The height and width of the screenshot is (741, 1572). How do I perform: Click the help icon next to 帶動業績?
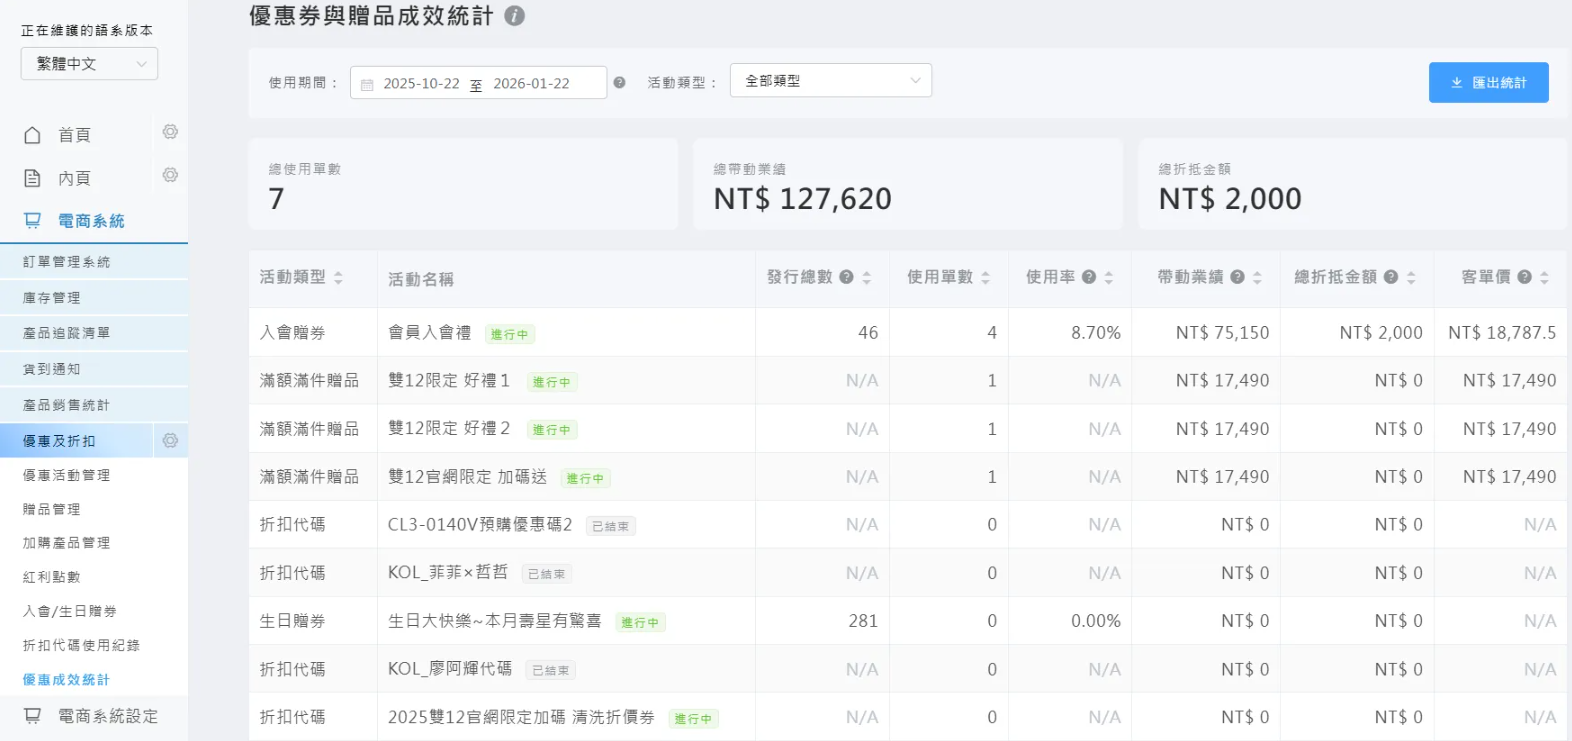click(x=1237, y=277)
